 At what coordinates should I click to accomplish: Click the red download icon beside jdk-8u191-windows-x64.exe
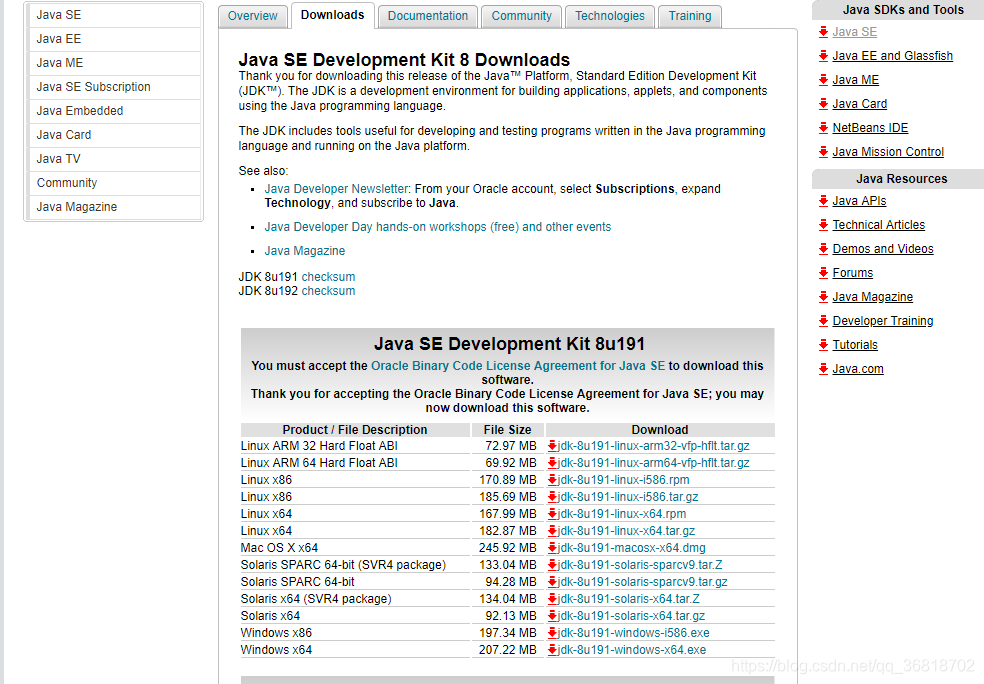[x=552, y=650]
